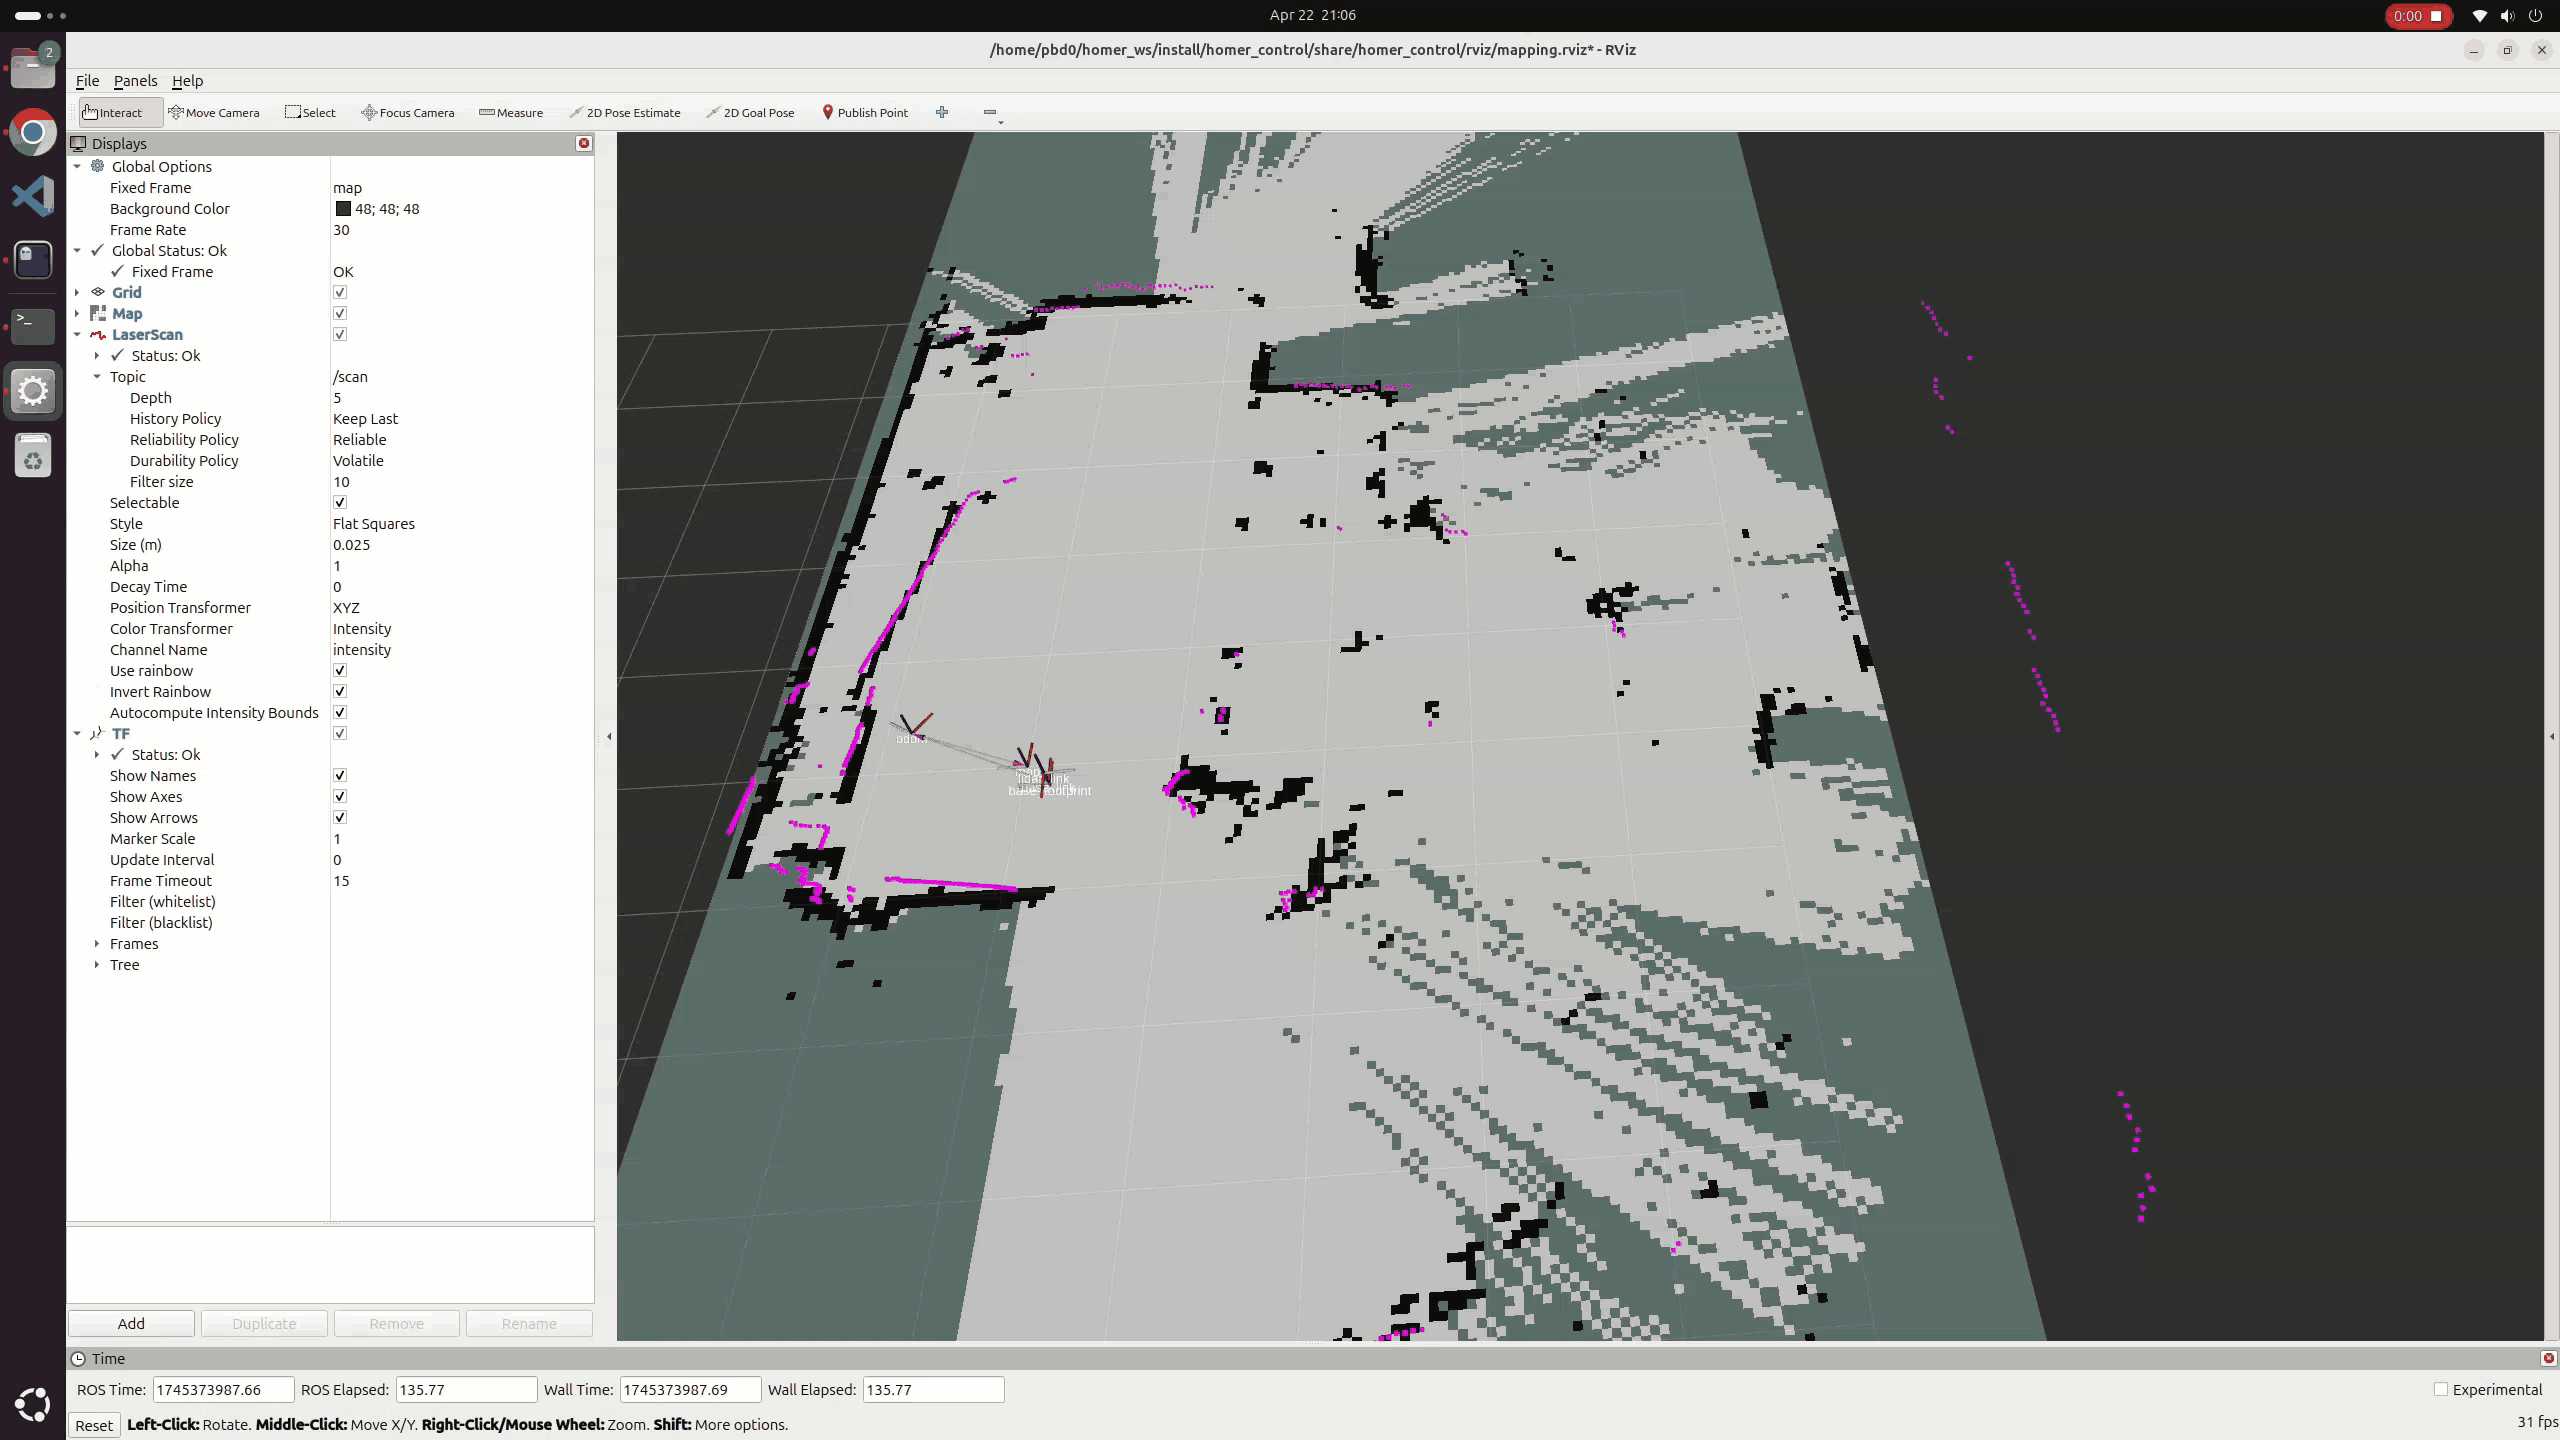Expand the Map display properties
2560x1440 pixels.
click(x=77, y=313)
